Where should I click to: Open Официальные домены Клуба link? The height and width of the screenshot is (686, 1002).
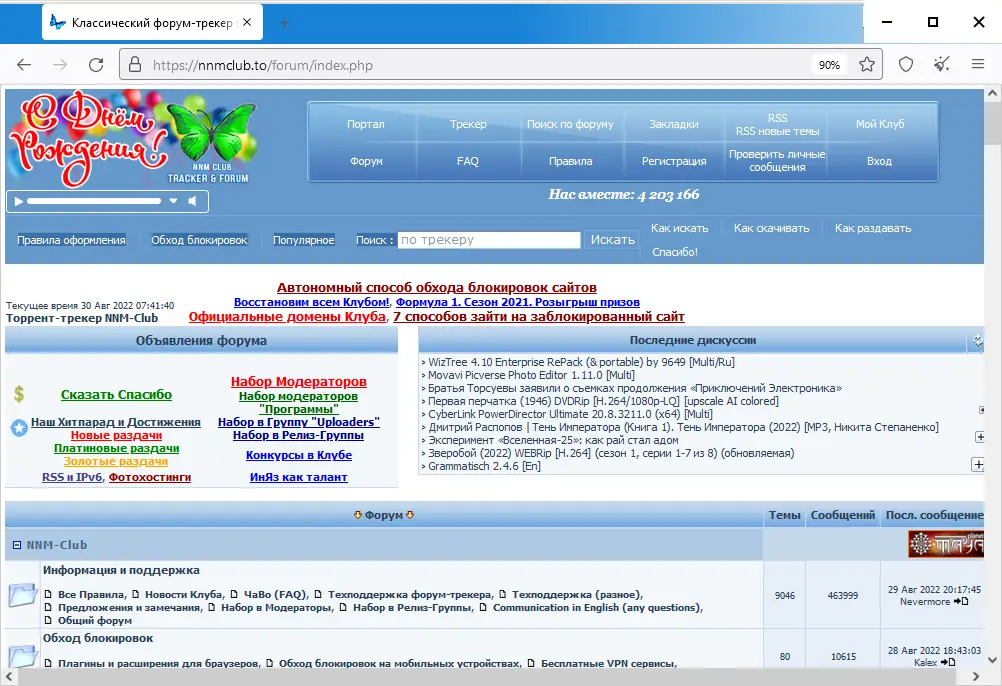click(x=287, y=317)
